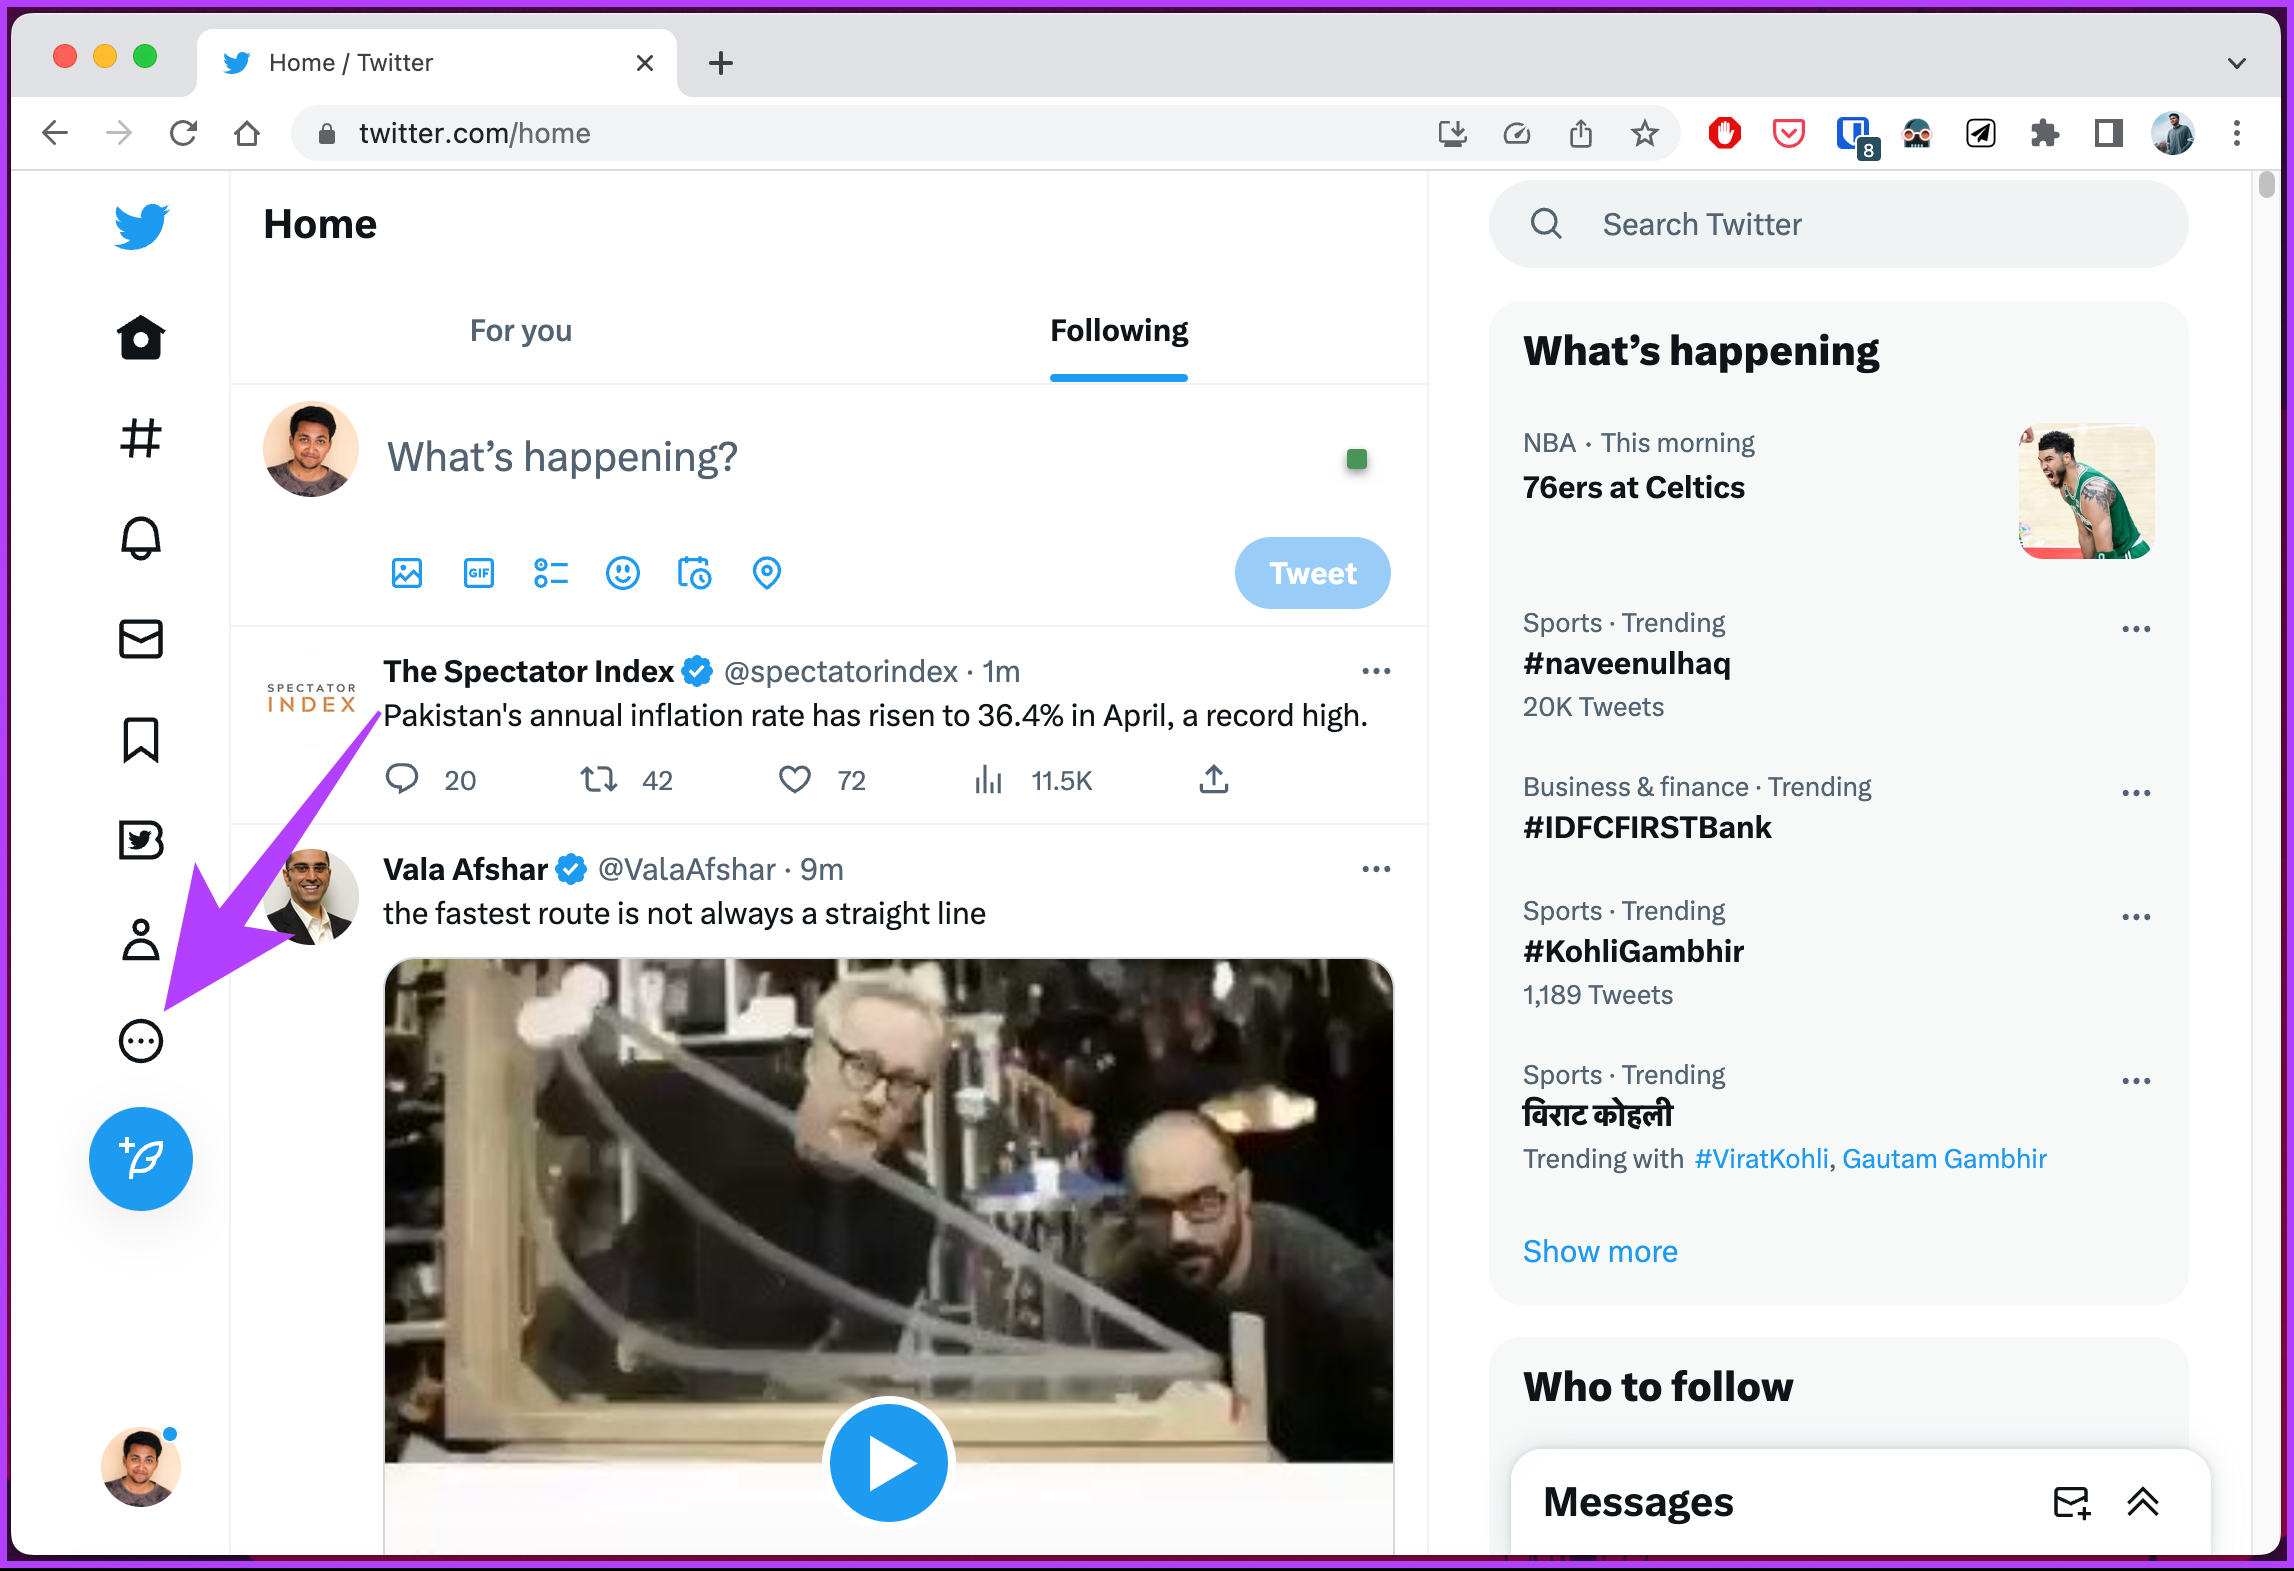Open more options for Vala Afshar tweet
The height and width of the screenshot is (1571, 2294).
1376,869
